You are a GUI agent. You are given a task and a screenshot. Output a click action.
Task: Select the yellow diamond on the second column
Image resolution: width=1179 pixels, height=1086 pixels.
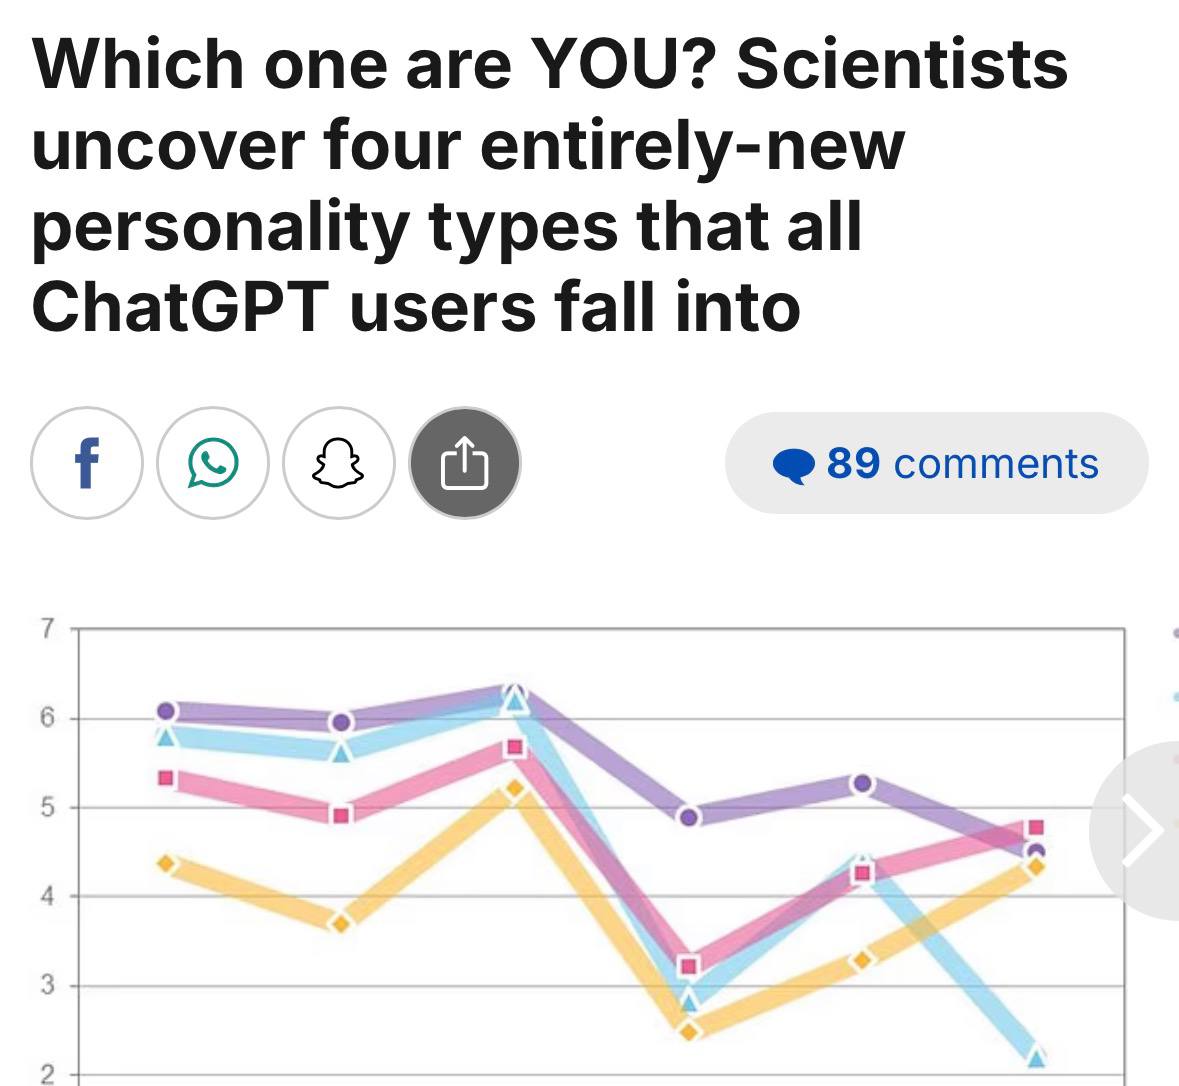[x=341, y=922]
